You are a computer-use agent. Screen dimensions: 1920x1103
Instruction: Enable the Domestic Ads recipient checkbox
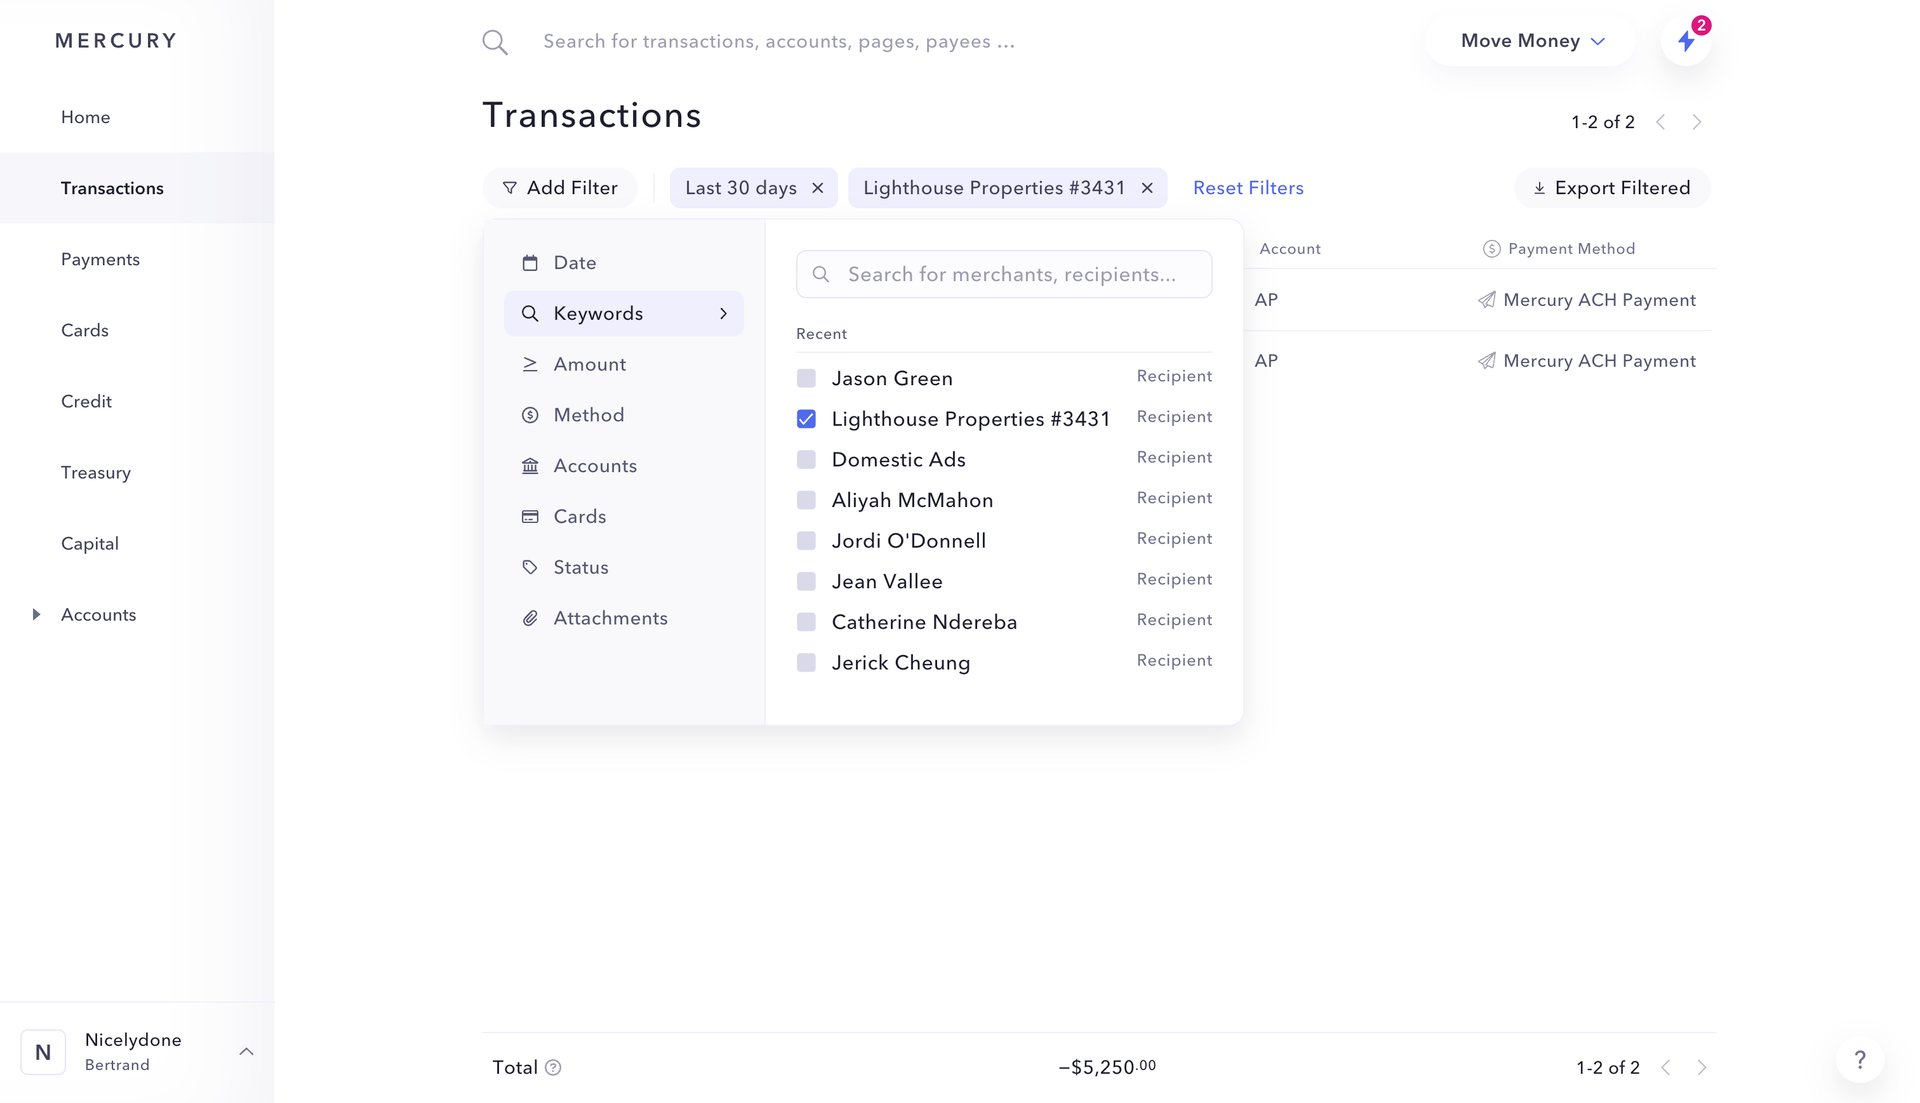coord(806,459)
